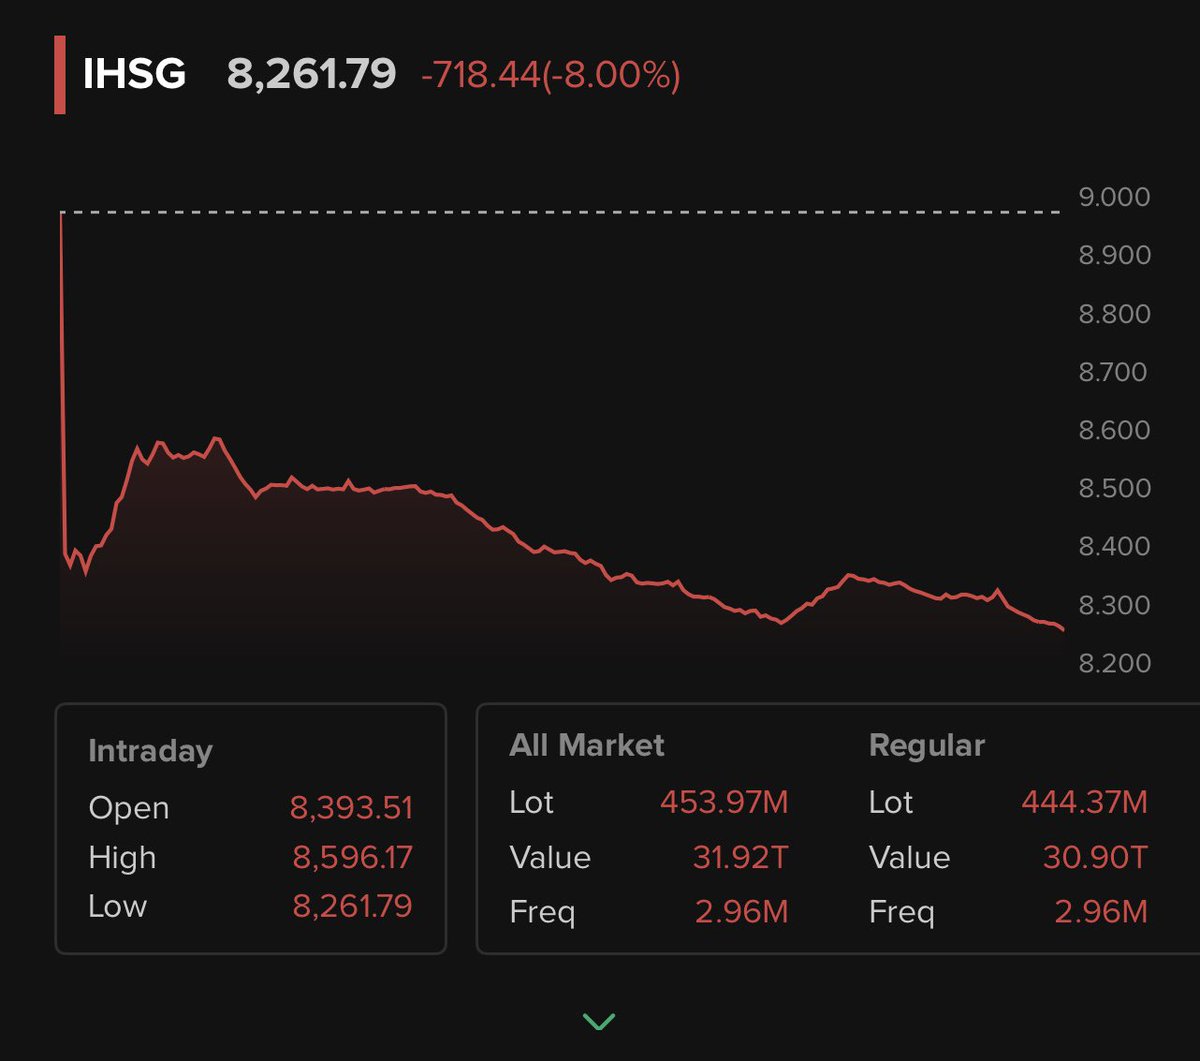Click the Open label in Intraday
The height and width of the screenshot is (1061, 1200).
pyautogui.click(x=129, y=808)
